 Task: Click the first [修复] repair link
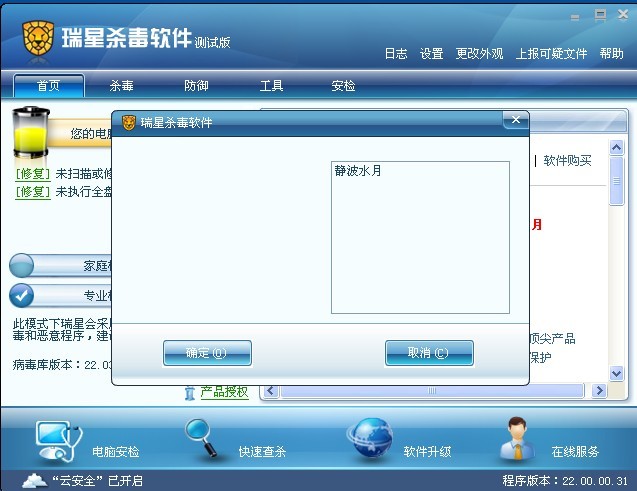tap(32, 174)
